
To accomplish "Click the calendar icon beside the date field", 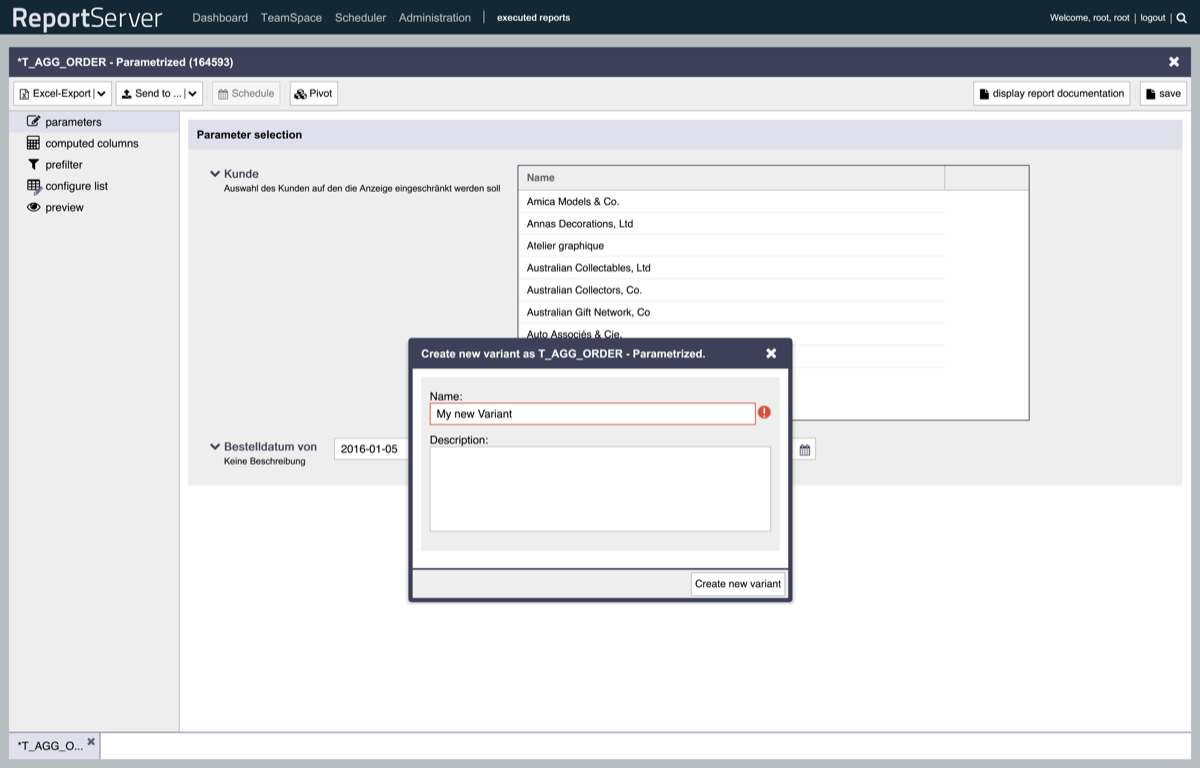I will coord(804,450).
